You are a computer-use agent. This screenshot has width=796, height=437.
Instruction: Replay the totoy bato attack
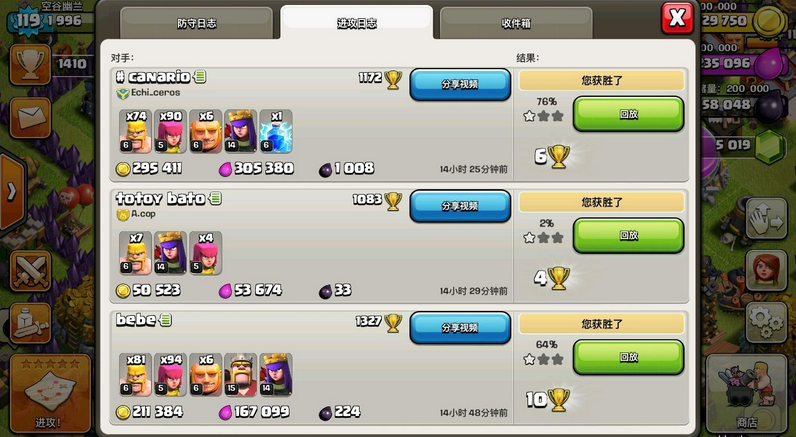pyautogui.click(x=628, y=236)
